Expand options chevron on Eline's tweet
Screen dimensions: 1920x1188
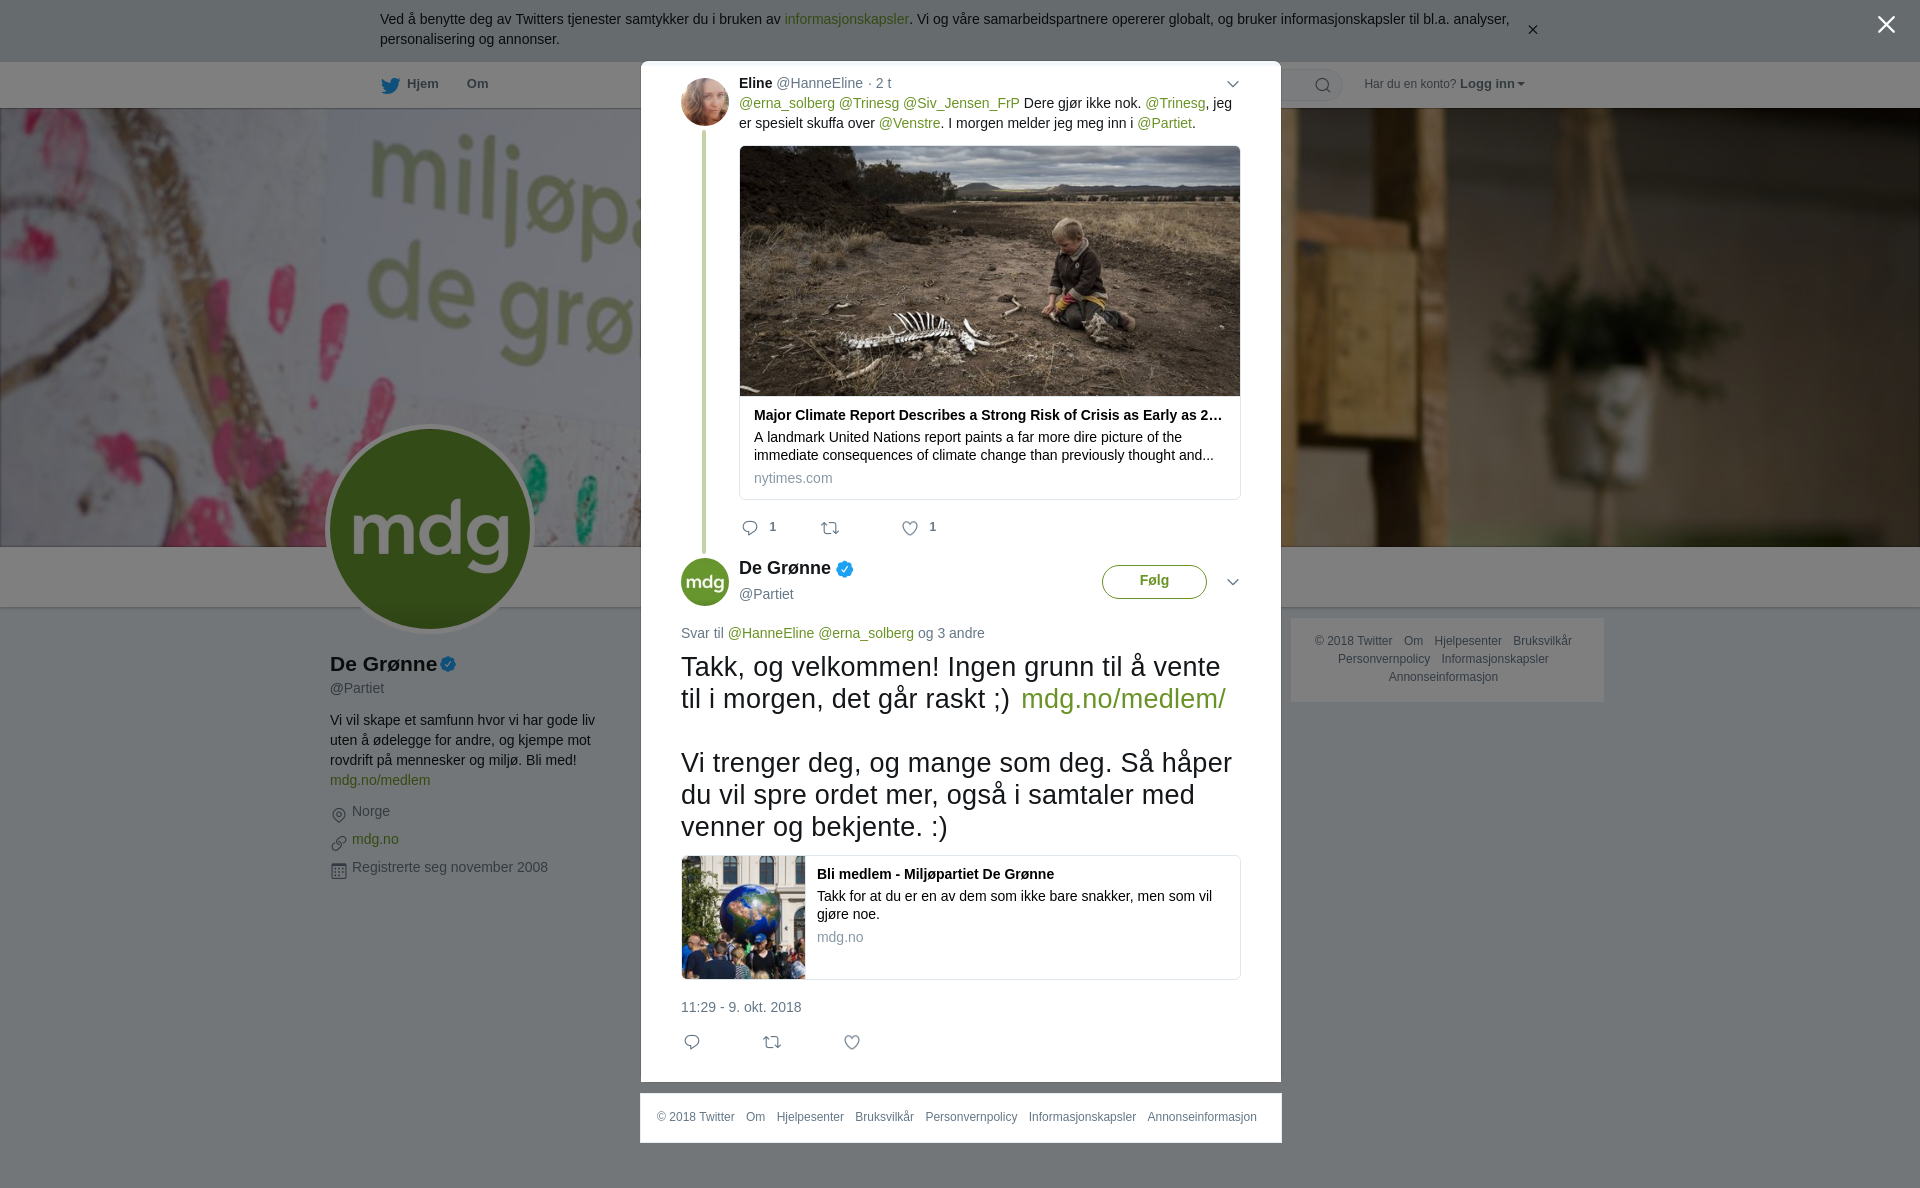pyautogui.click(x=1233, y=84)
